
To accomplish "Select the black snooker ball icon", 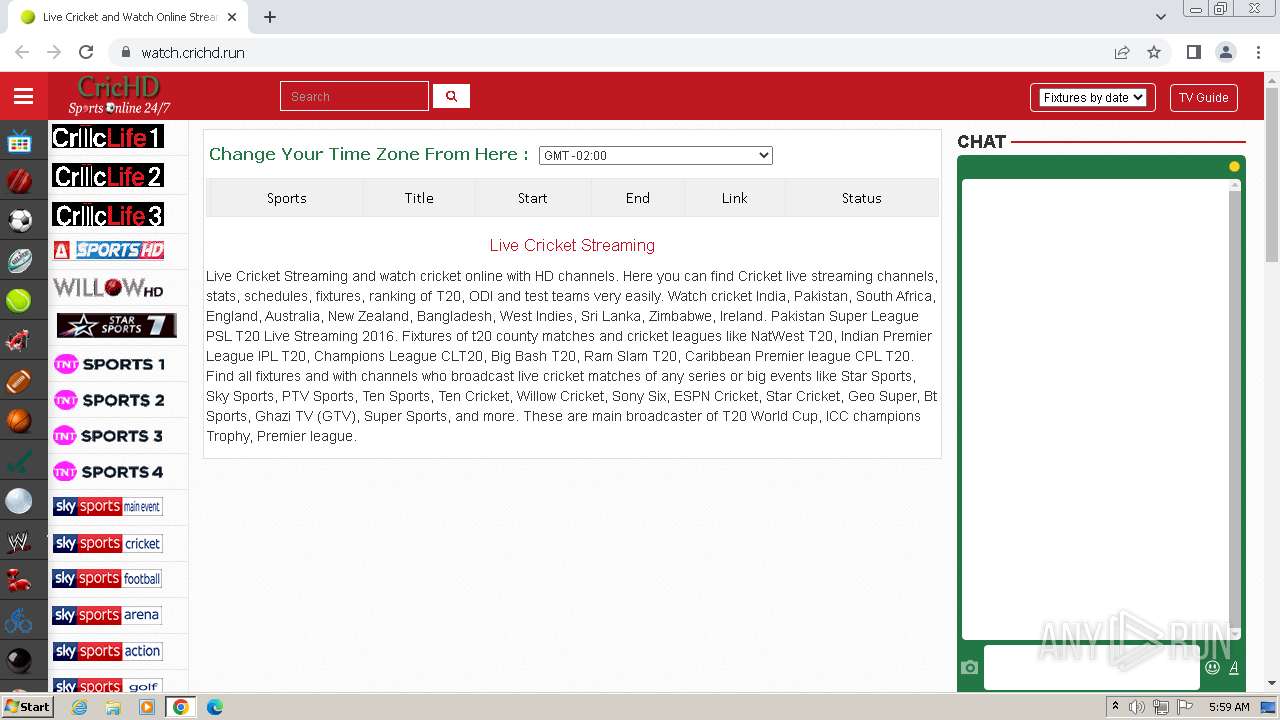I will 19,661.
